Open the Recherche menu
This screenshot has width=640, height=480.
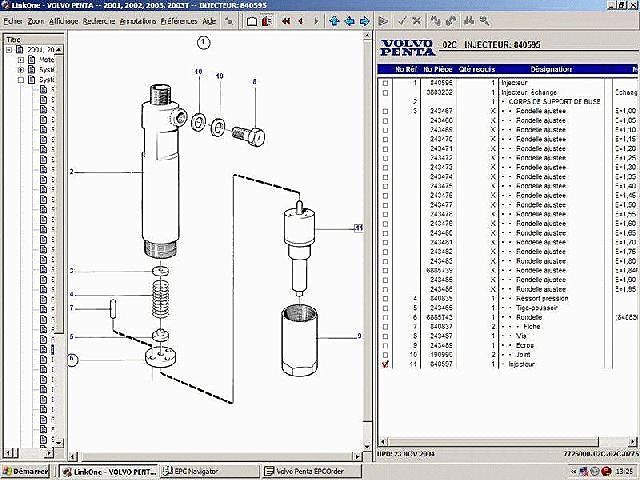pyautogui.click(x=99, y=21)
